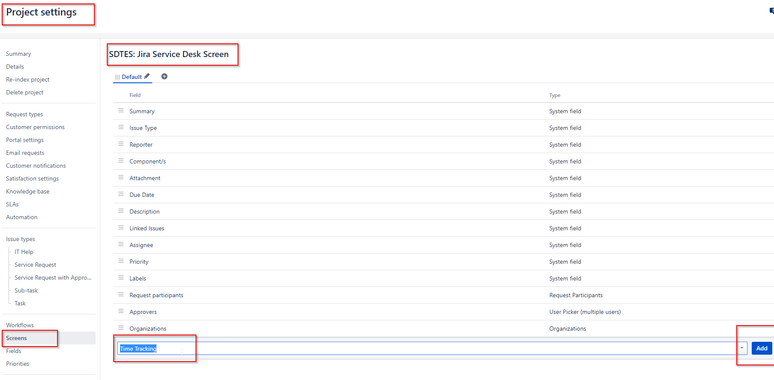Grab the drag handle for Summary field
Image resolution: width=774 pixels, height=380 pixels.
pyautogui.click(x=120, y=111)
